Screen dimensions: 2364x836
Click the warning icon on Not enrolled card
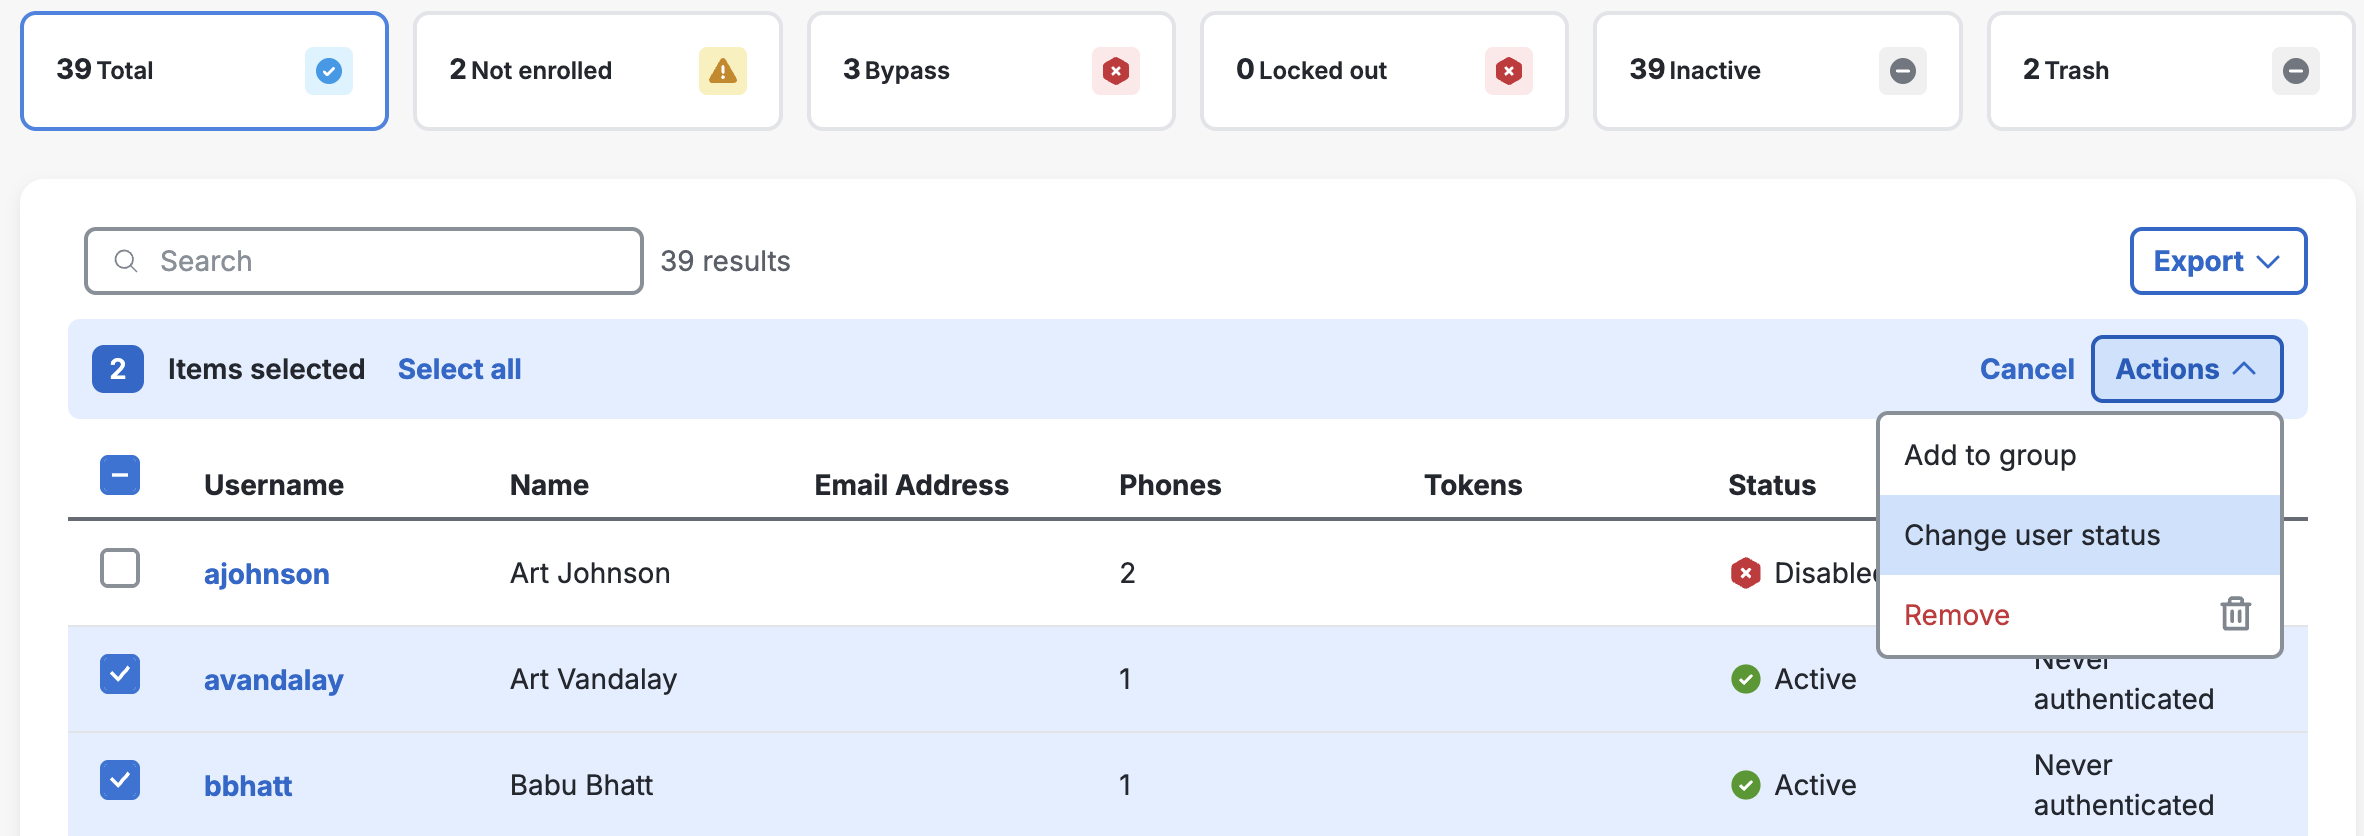coord(722,71)
